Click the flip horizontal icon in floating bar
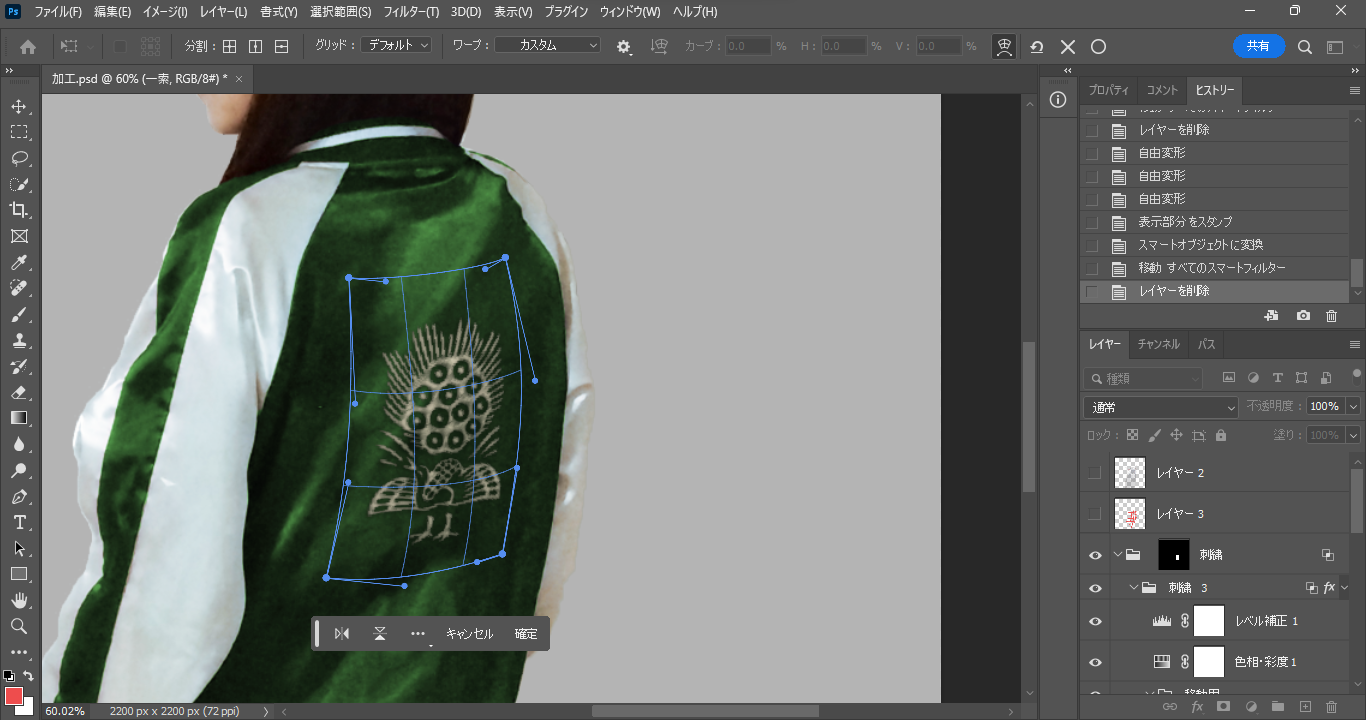 342,634
